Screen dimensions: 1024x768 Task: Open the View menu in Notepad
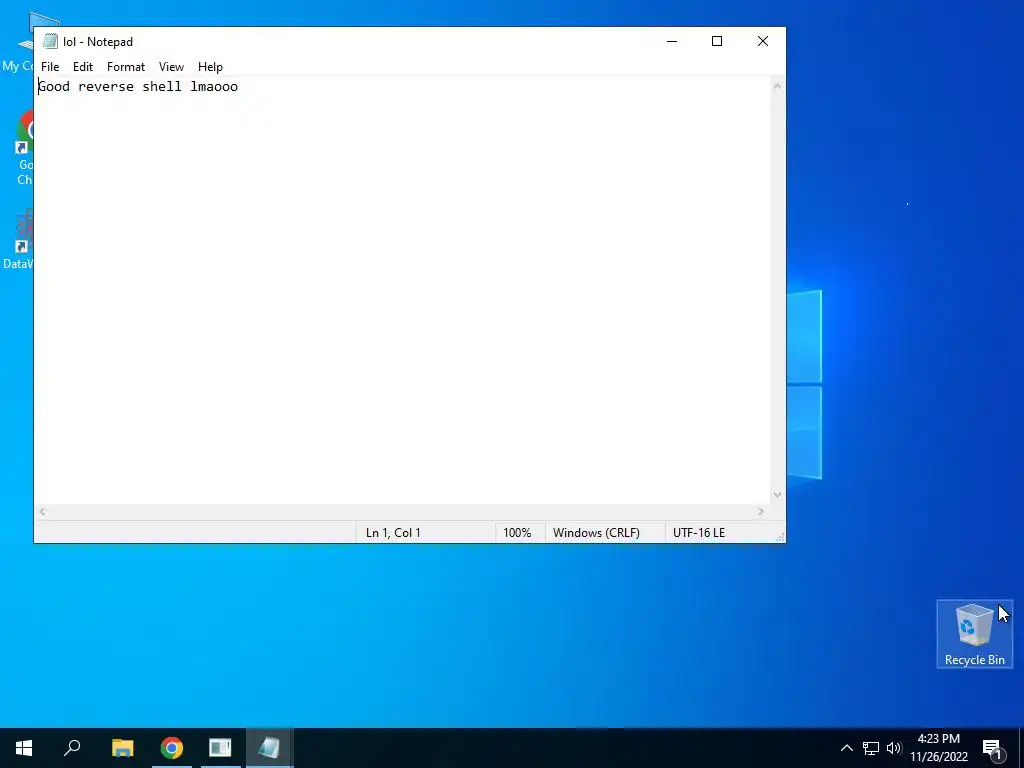(171, 67)
